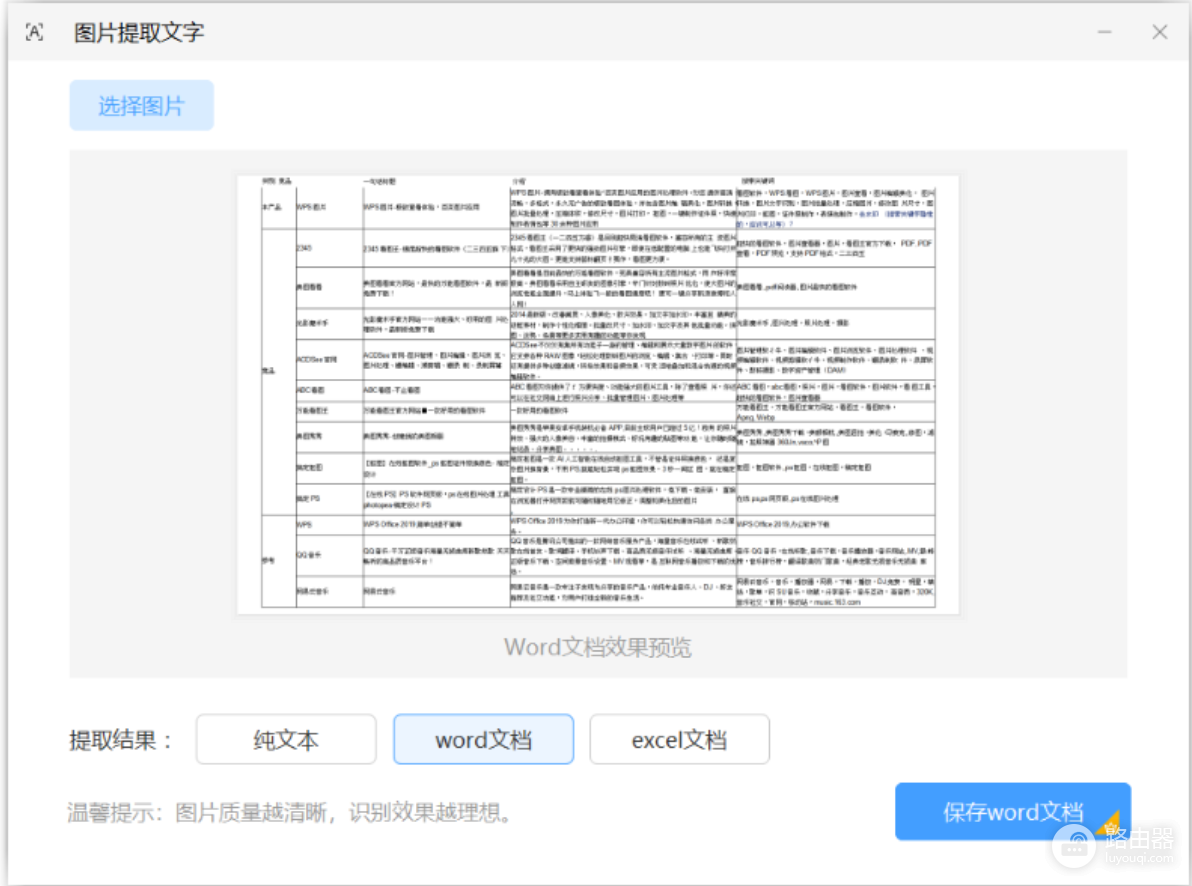Click the 图片提取文字 window title
The image size is (1192, 886).
(x=139, y=33)
